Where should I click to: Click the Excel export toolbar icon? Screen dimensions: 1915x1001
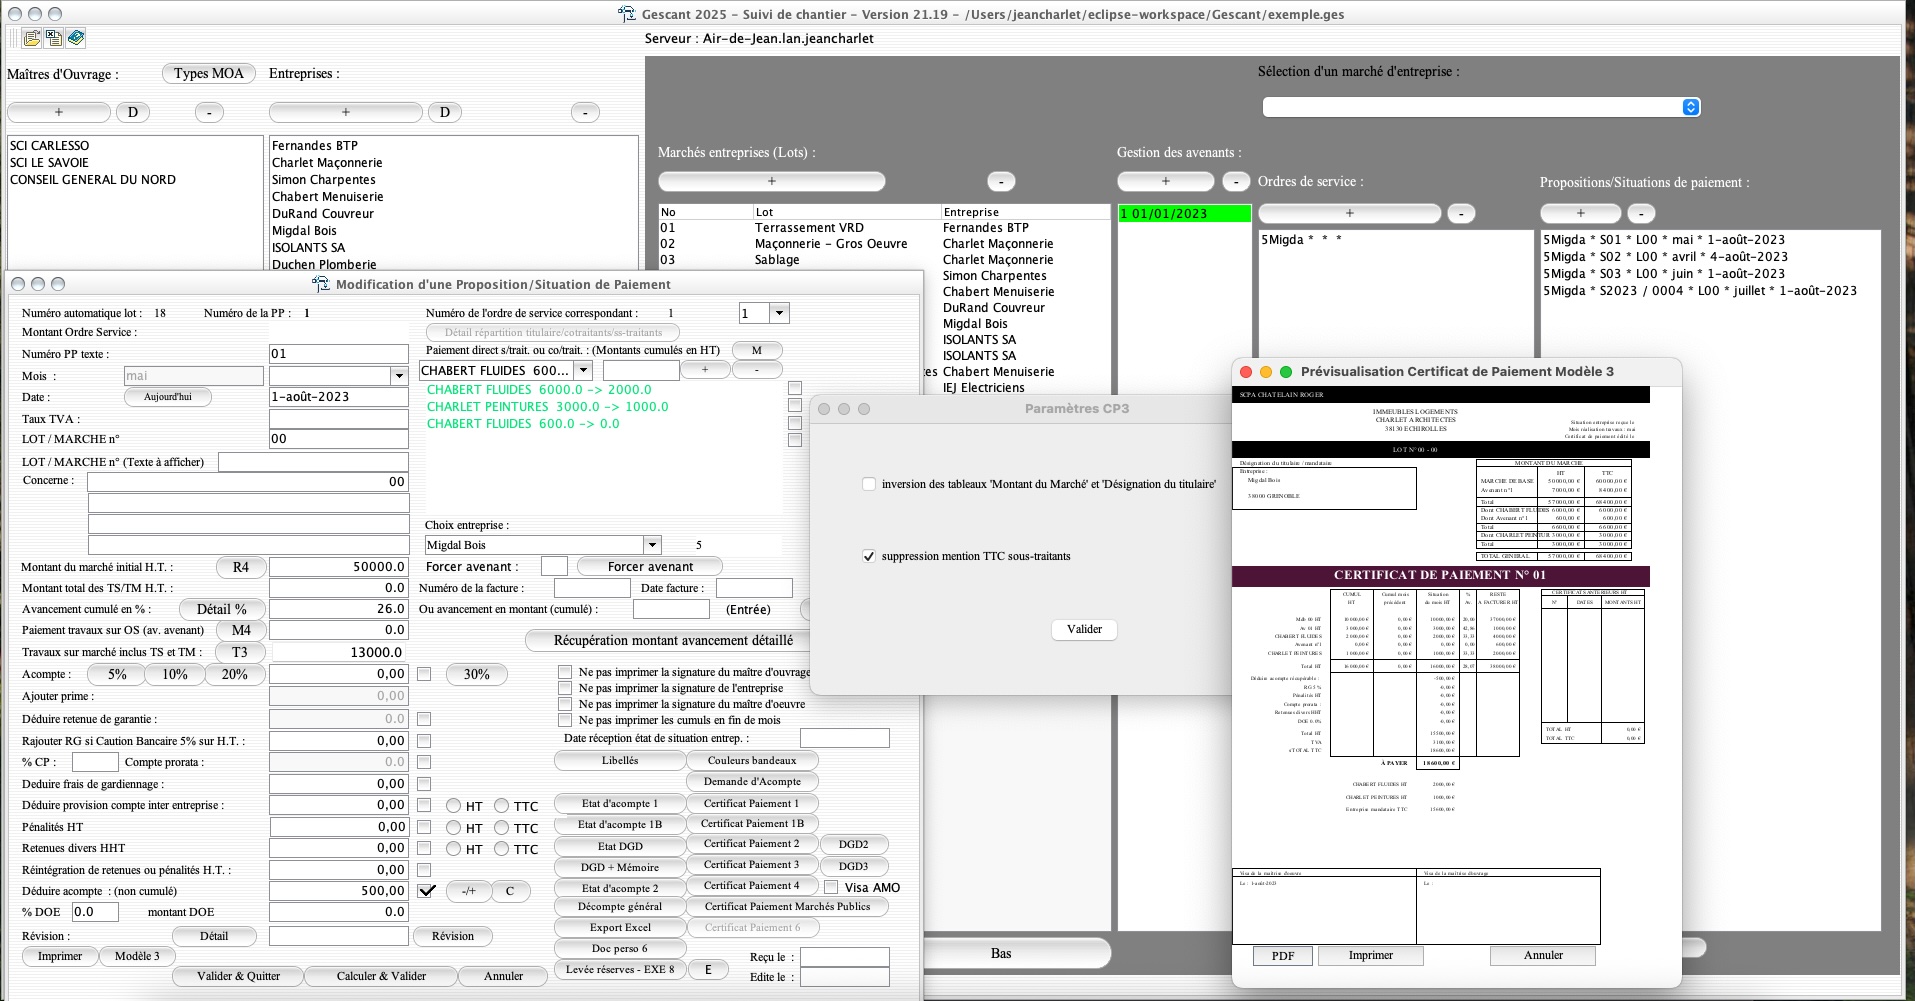54,38
